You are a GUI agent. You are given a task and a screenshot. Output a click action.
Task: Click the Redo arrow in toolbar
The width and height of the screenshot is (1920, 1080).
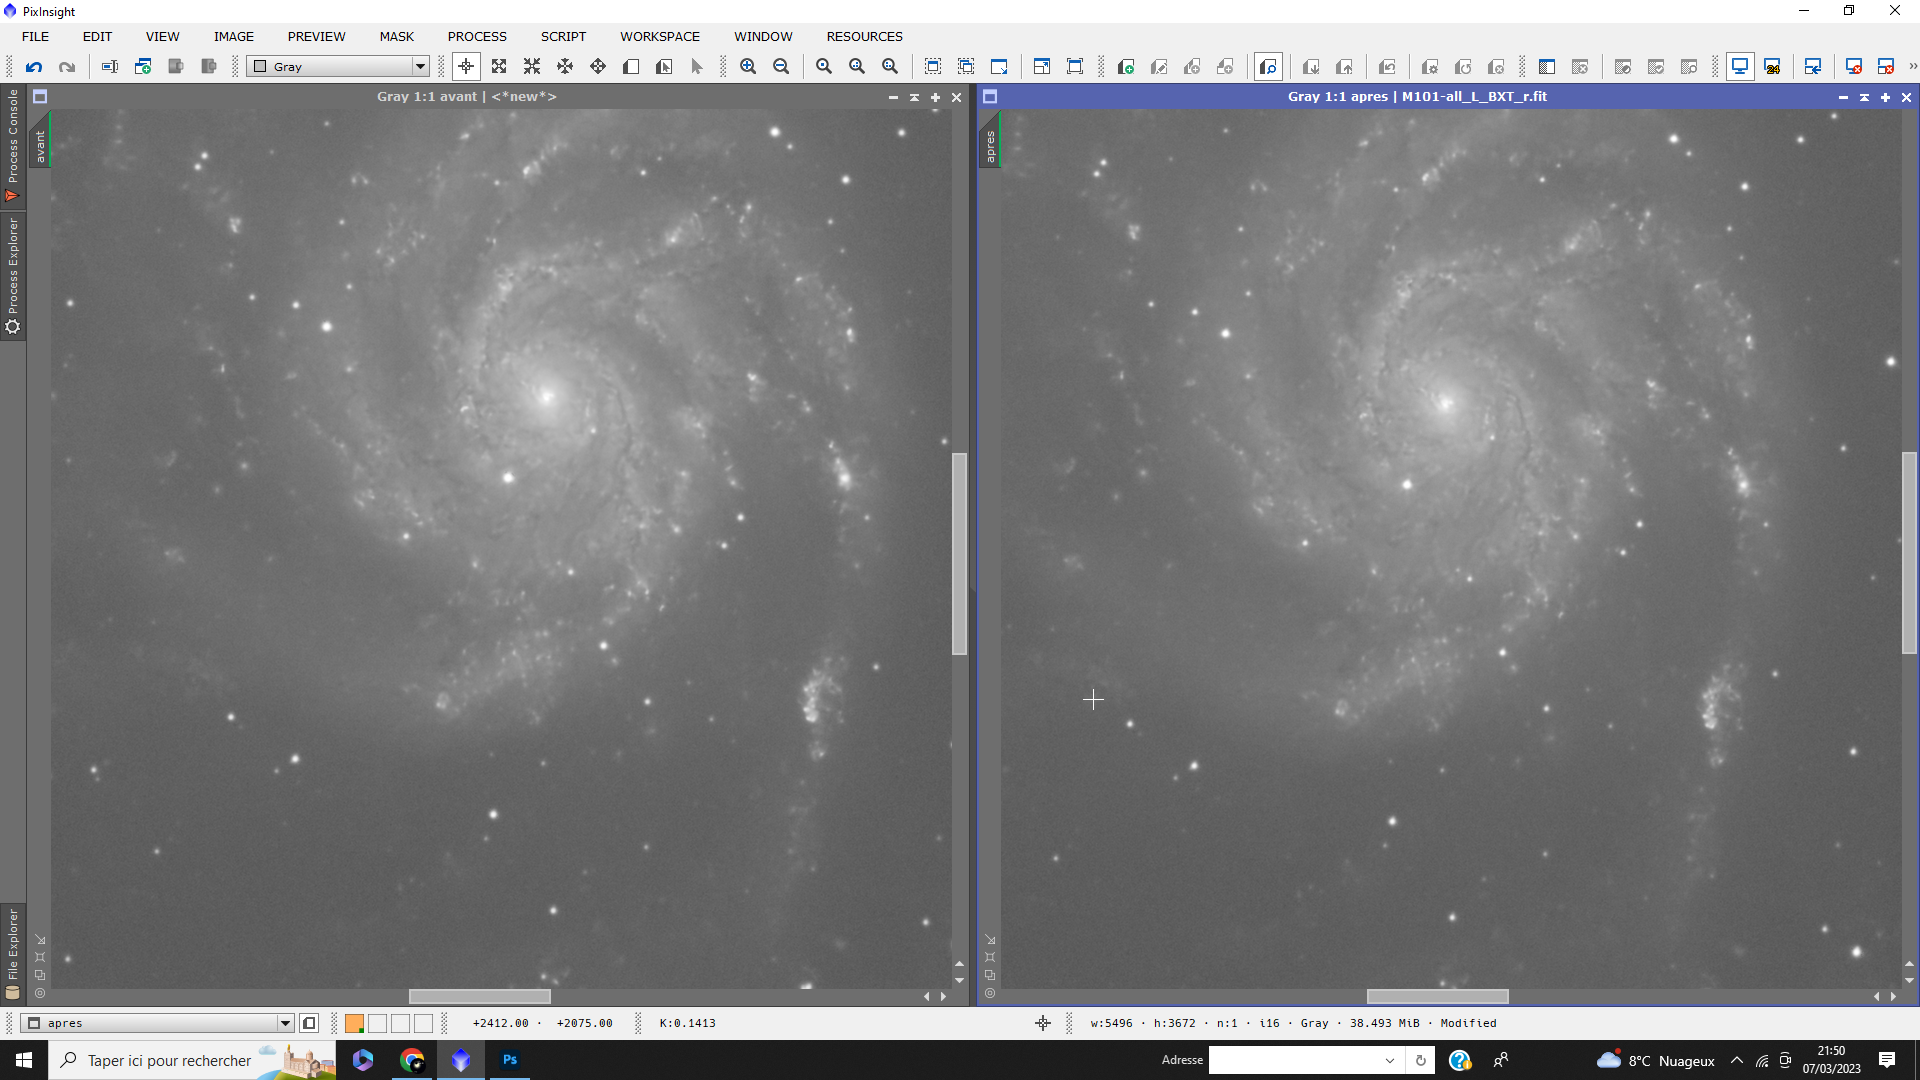click(x=67, y=67)
